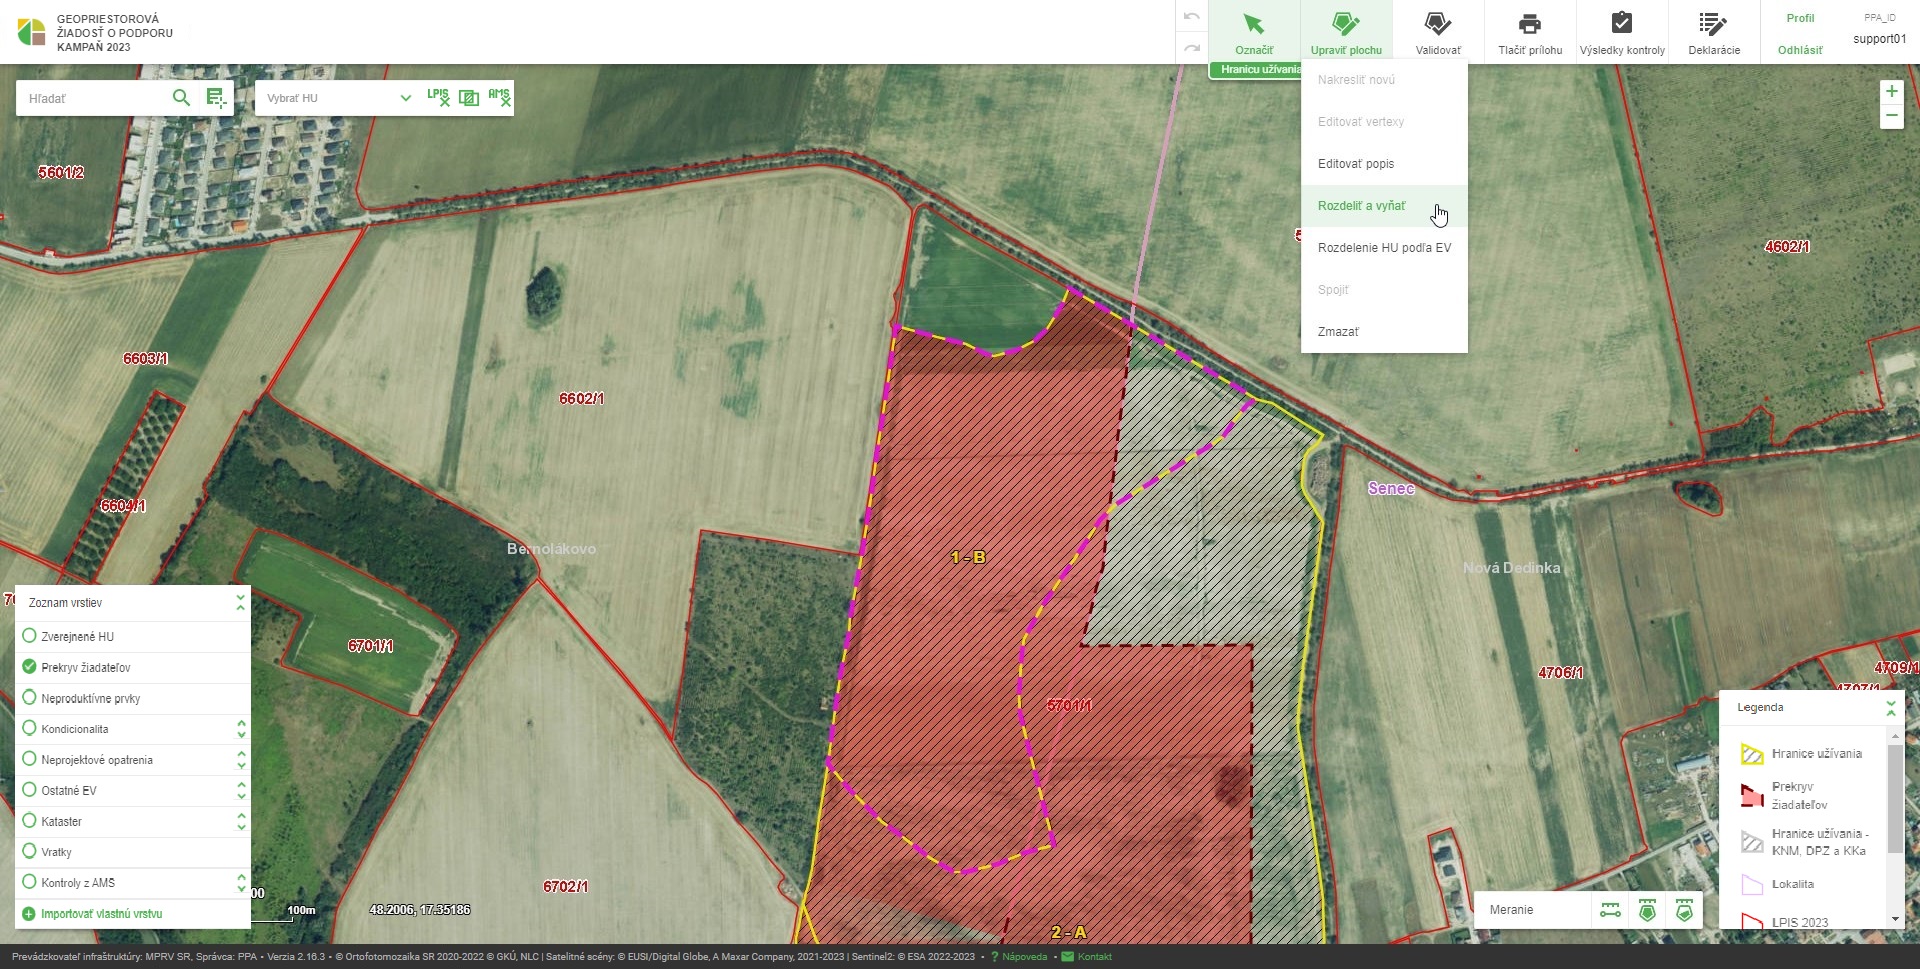Choose Rozdeliť a vyňať from menu
The image size is (1920, 969).
tap(1361, 206)
